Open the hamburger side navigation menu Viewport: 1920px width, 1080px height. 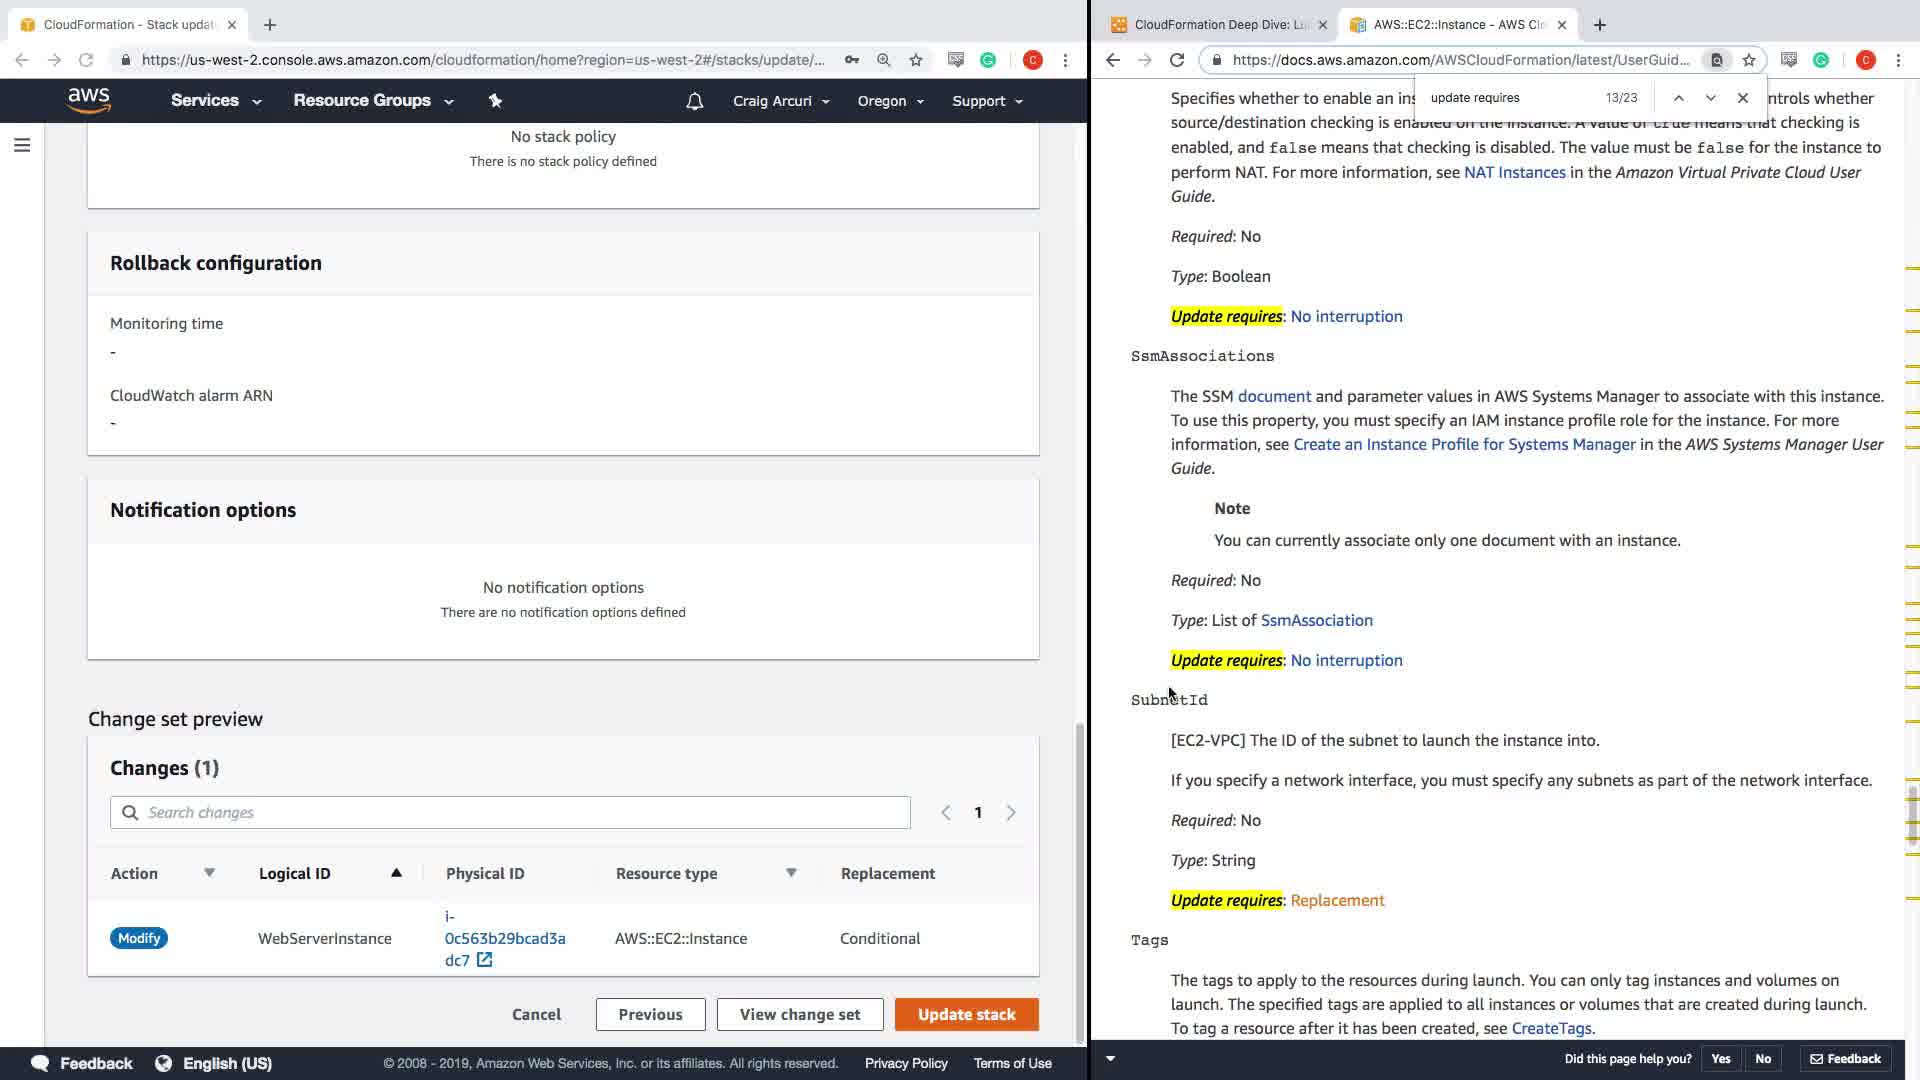pos(22,146)
